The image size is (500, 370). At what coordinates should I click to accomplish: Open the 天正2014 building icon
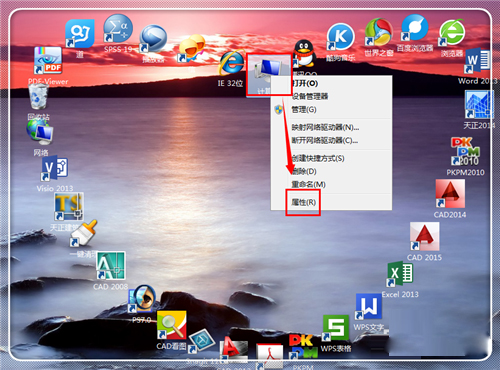479,104
